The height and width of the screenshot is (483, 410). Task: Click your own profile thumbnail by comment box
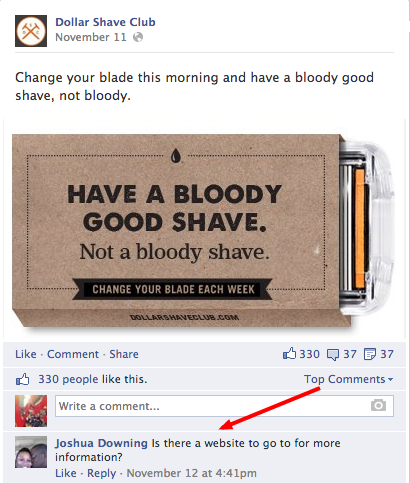(x=31, y=411)
